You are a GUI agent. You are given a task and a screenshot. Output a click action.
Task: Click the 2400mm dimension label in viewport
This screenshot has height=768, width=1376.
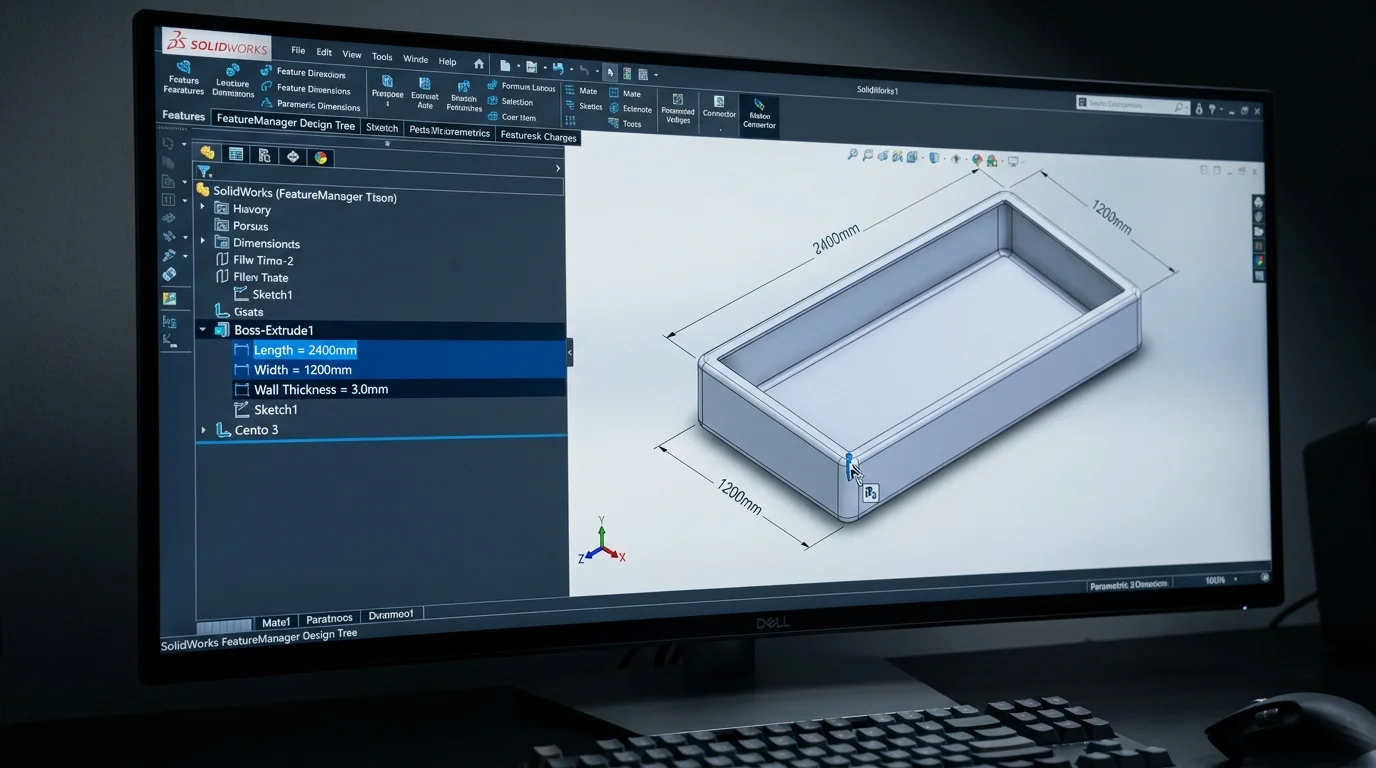(x=835, y=238)
